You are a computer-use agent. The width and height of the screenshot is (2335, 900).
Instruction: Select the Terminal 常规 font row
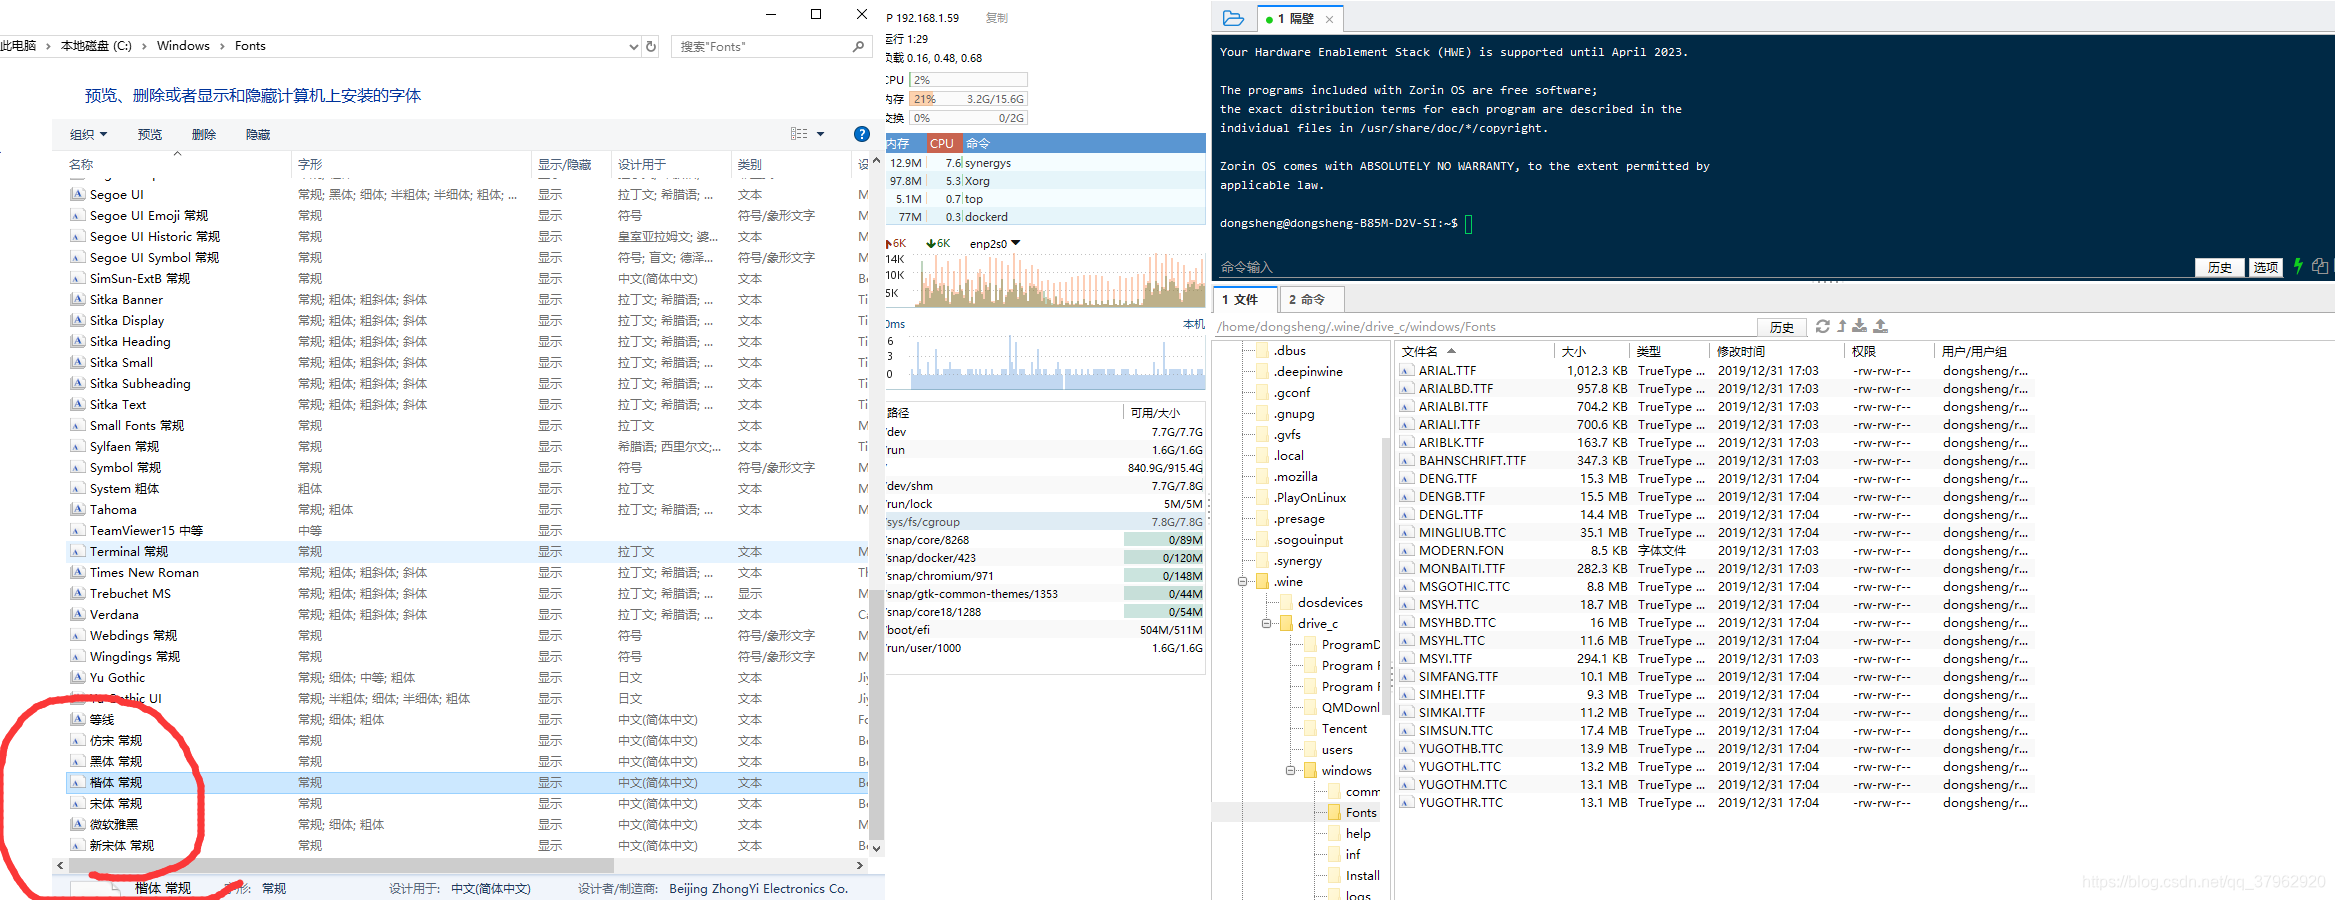point(468,551)
